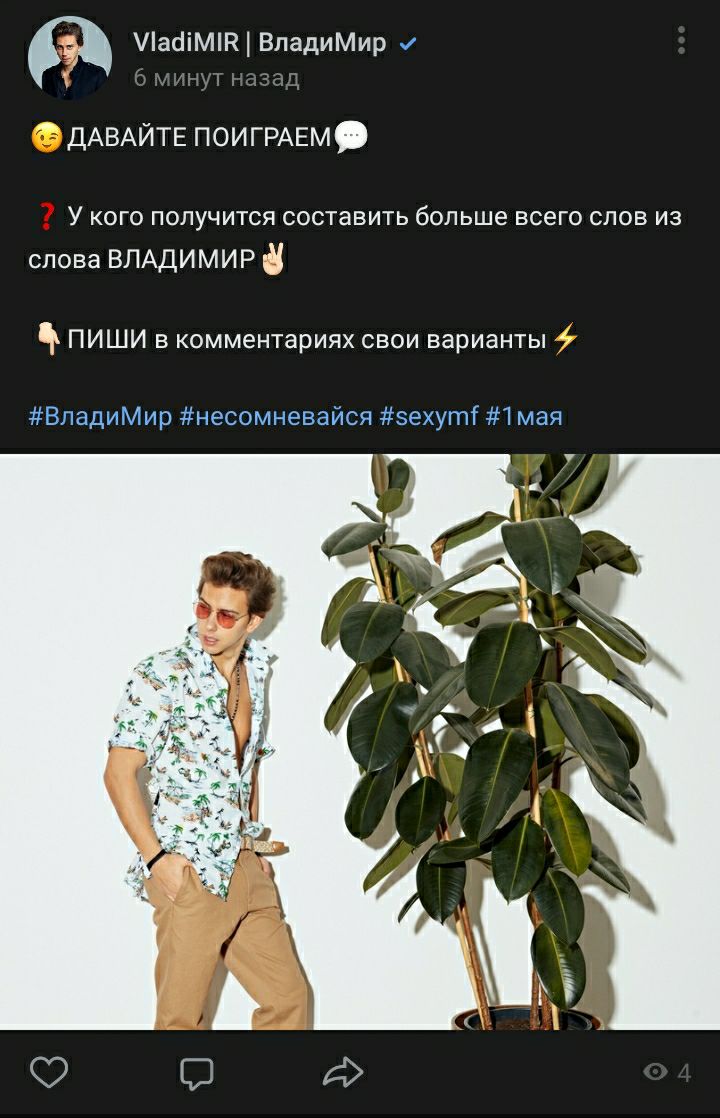Share the post using the arrow icon
720x1118 pixels.
pyautogui.click(x=343, y=1072)
